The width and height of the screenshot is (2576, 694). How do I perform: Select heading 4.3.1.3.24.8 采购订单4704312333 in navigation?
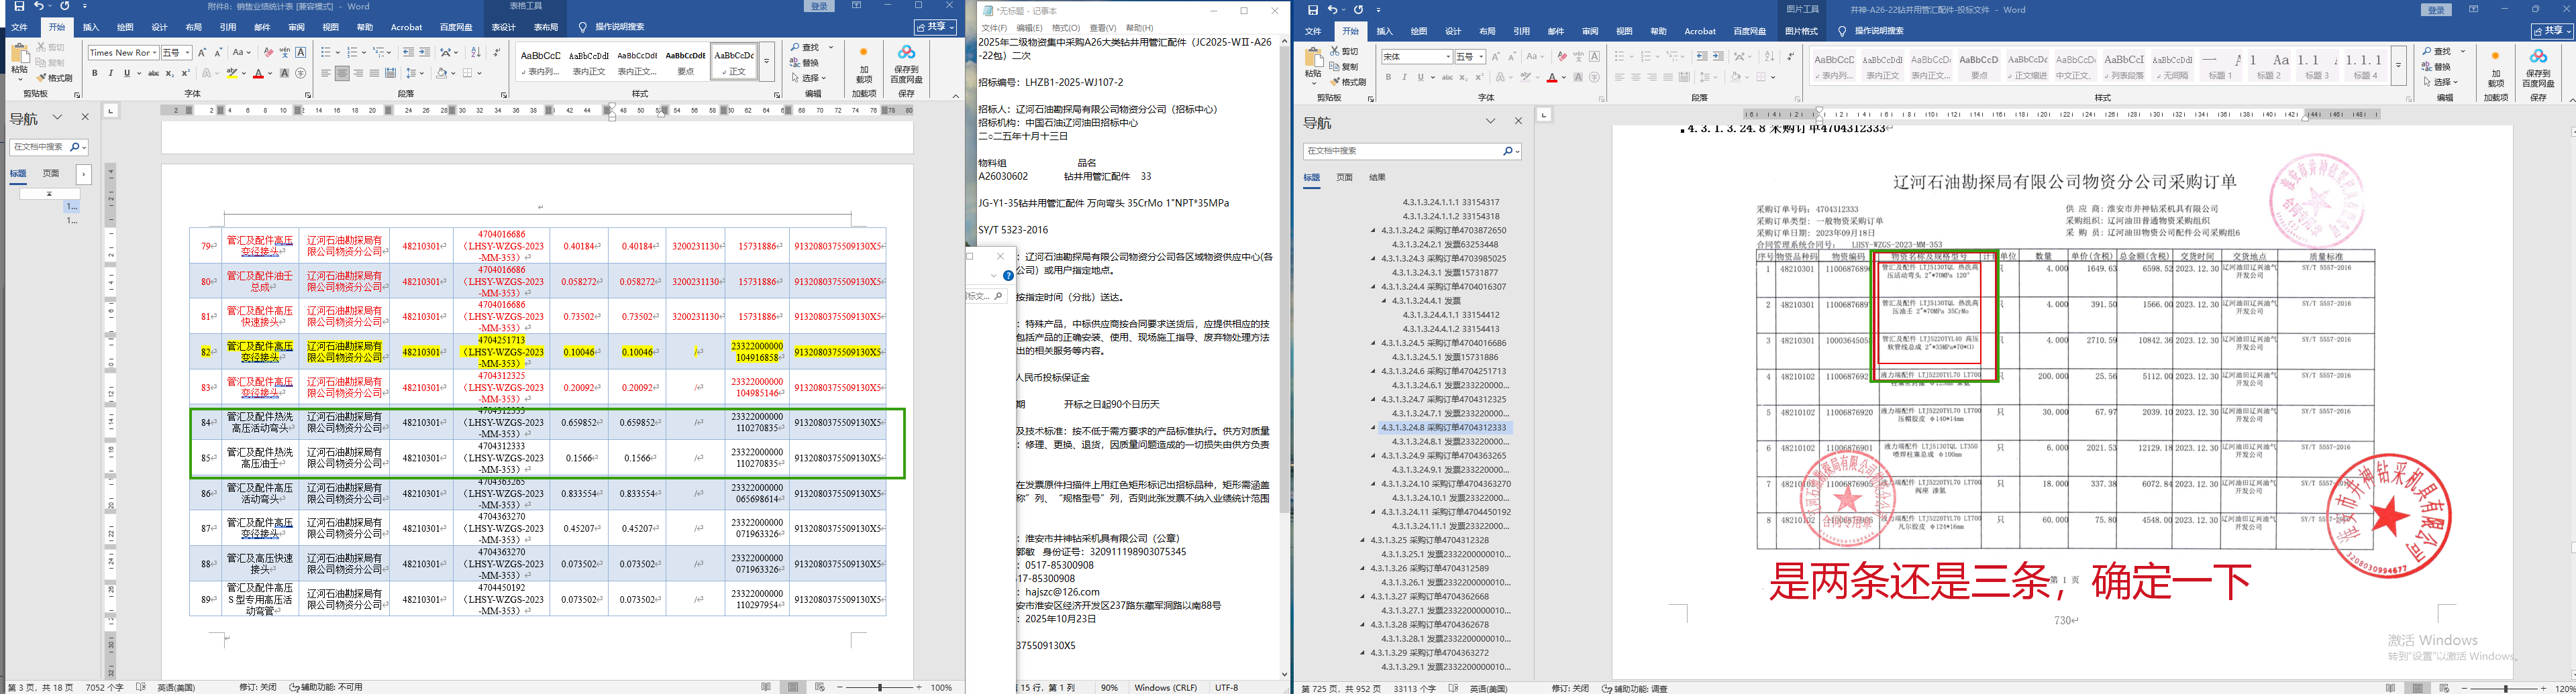click(1444, 427)
